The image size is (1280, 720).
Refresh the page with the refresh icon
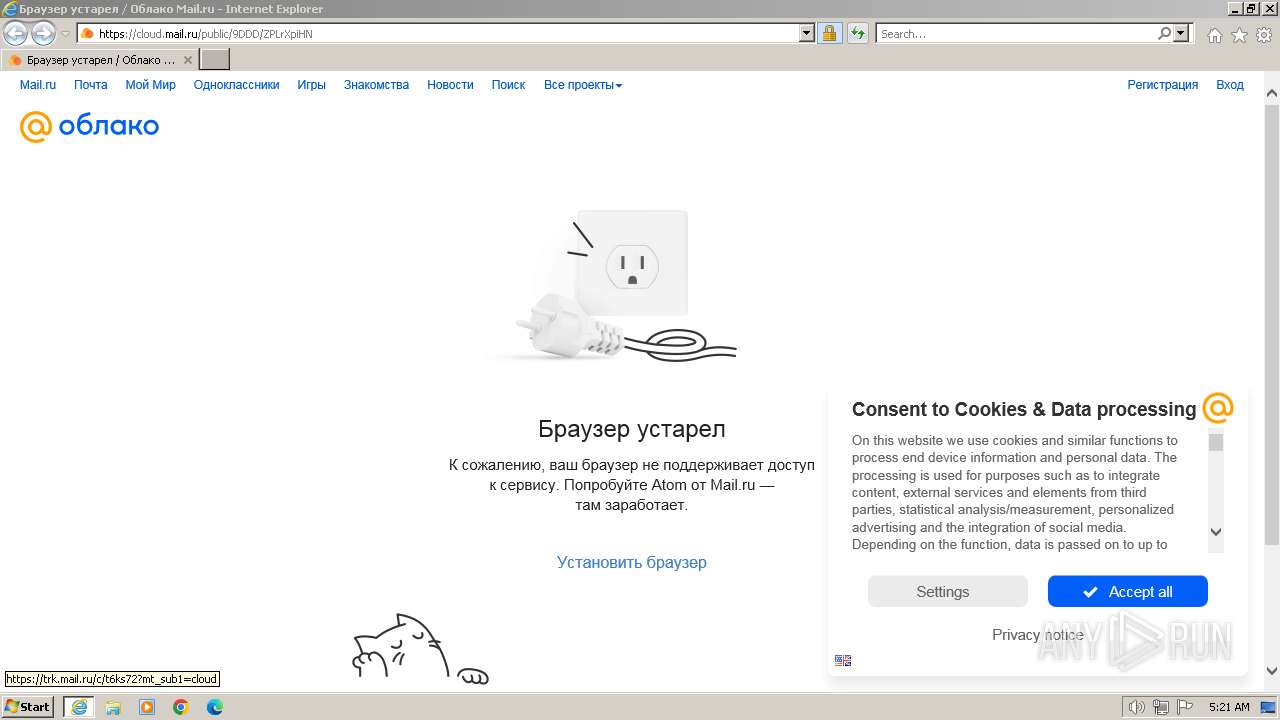coord(858,33)
